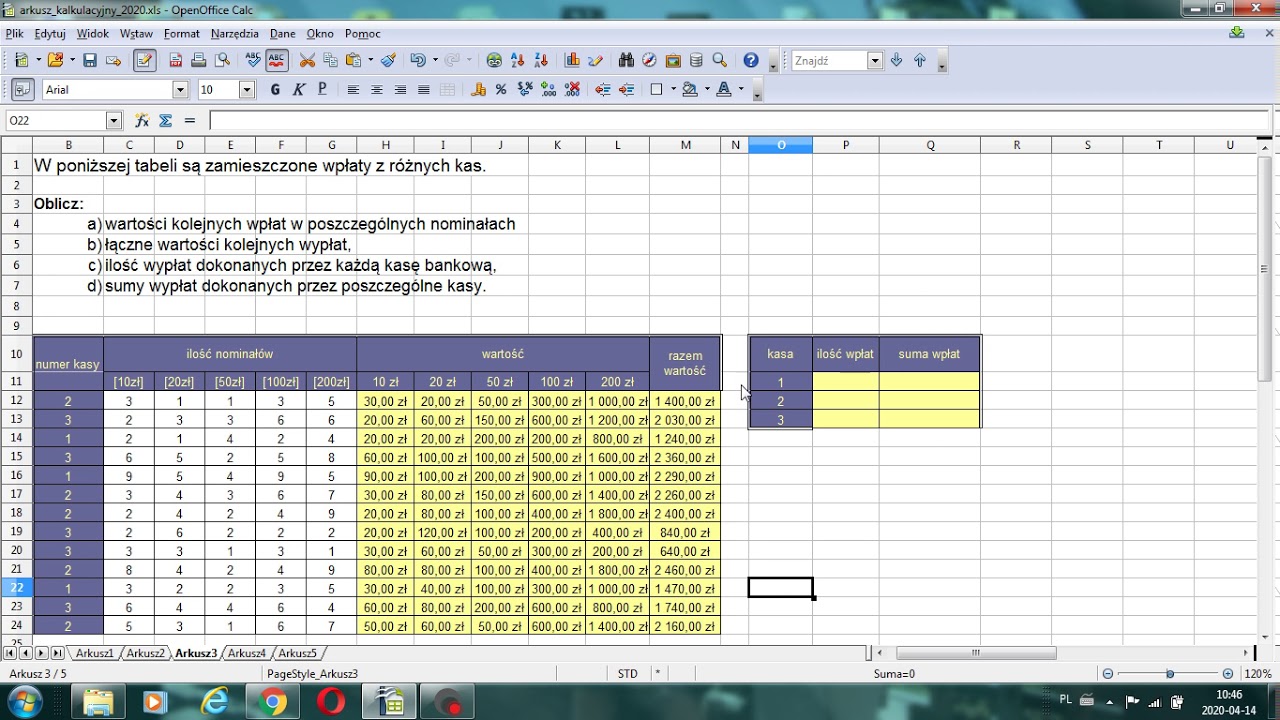Cut selection with the scissors icon
This screenshot has width=1280, height=720.
pos(307,60)
